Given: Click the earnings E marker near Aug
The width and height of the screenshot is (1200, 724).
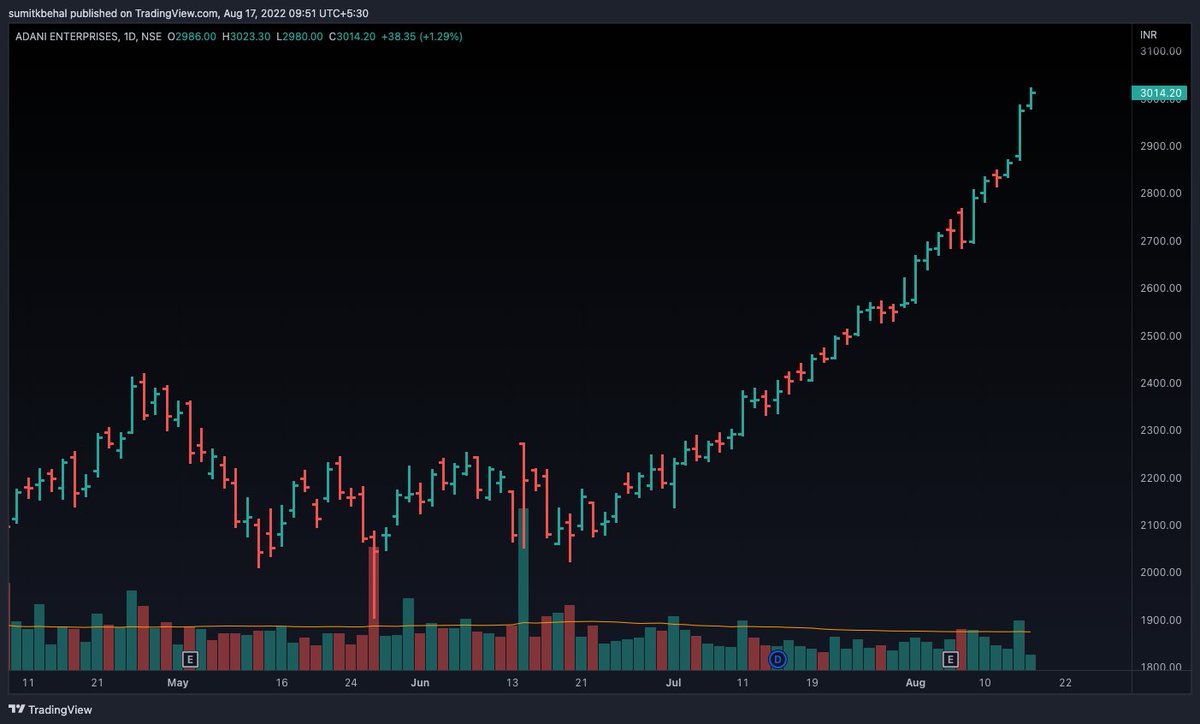Looking at the screenshot, I should (x=950, y=659).
